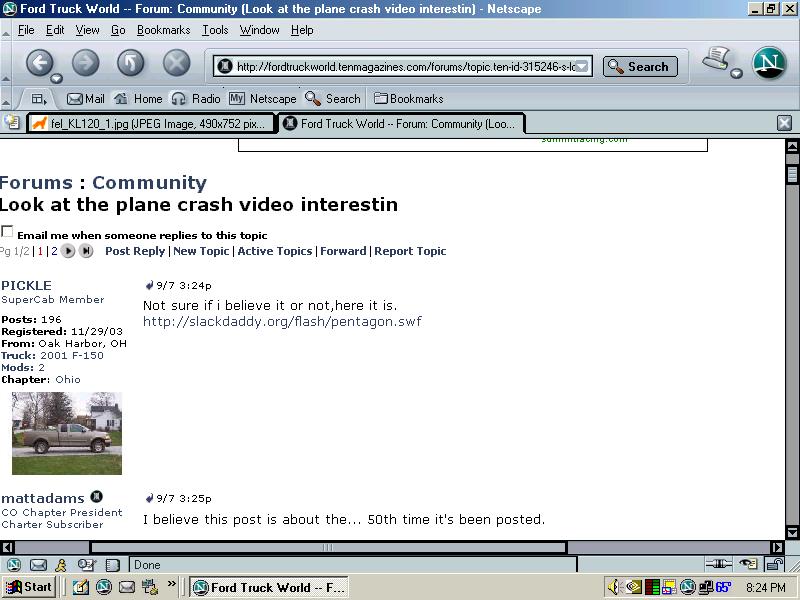The image size is (800, 600).
Task: Click the volume speaker icon in system tray
Action: pyautogui.click(x=614, y=587)
